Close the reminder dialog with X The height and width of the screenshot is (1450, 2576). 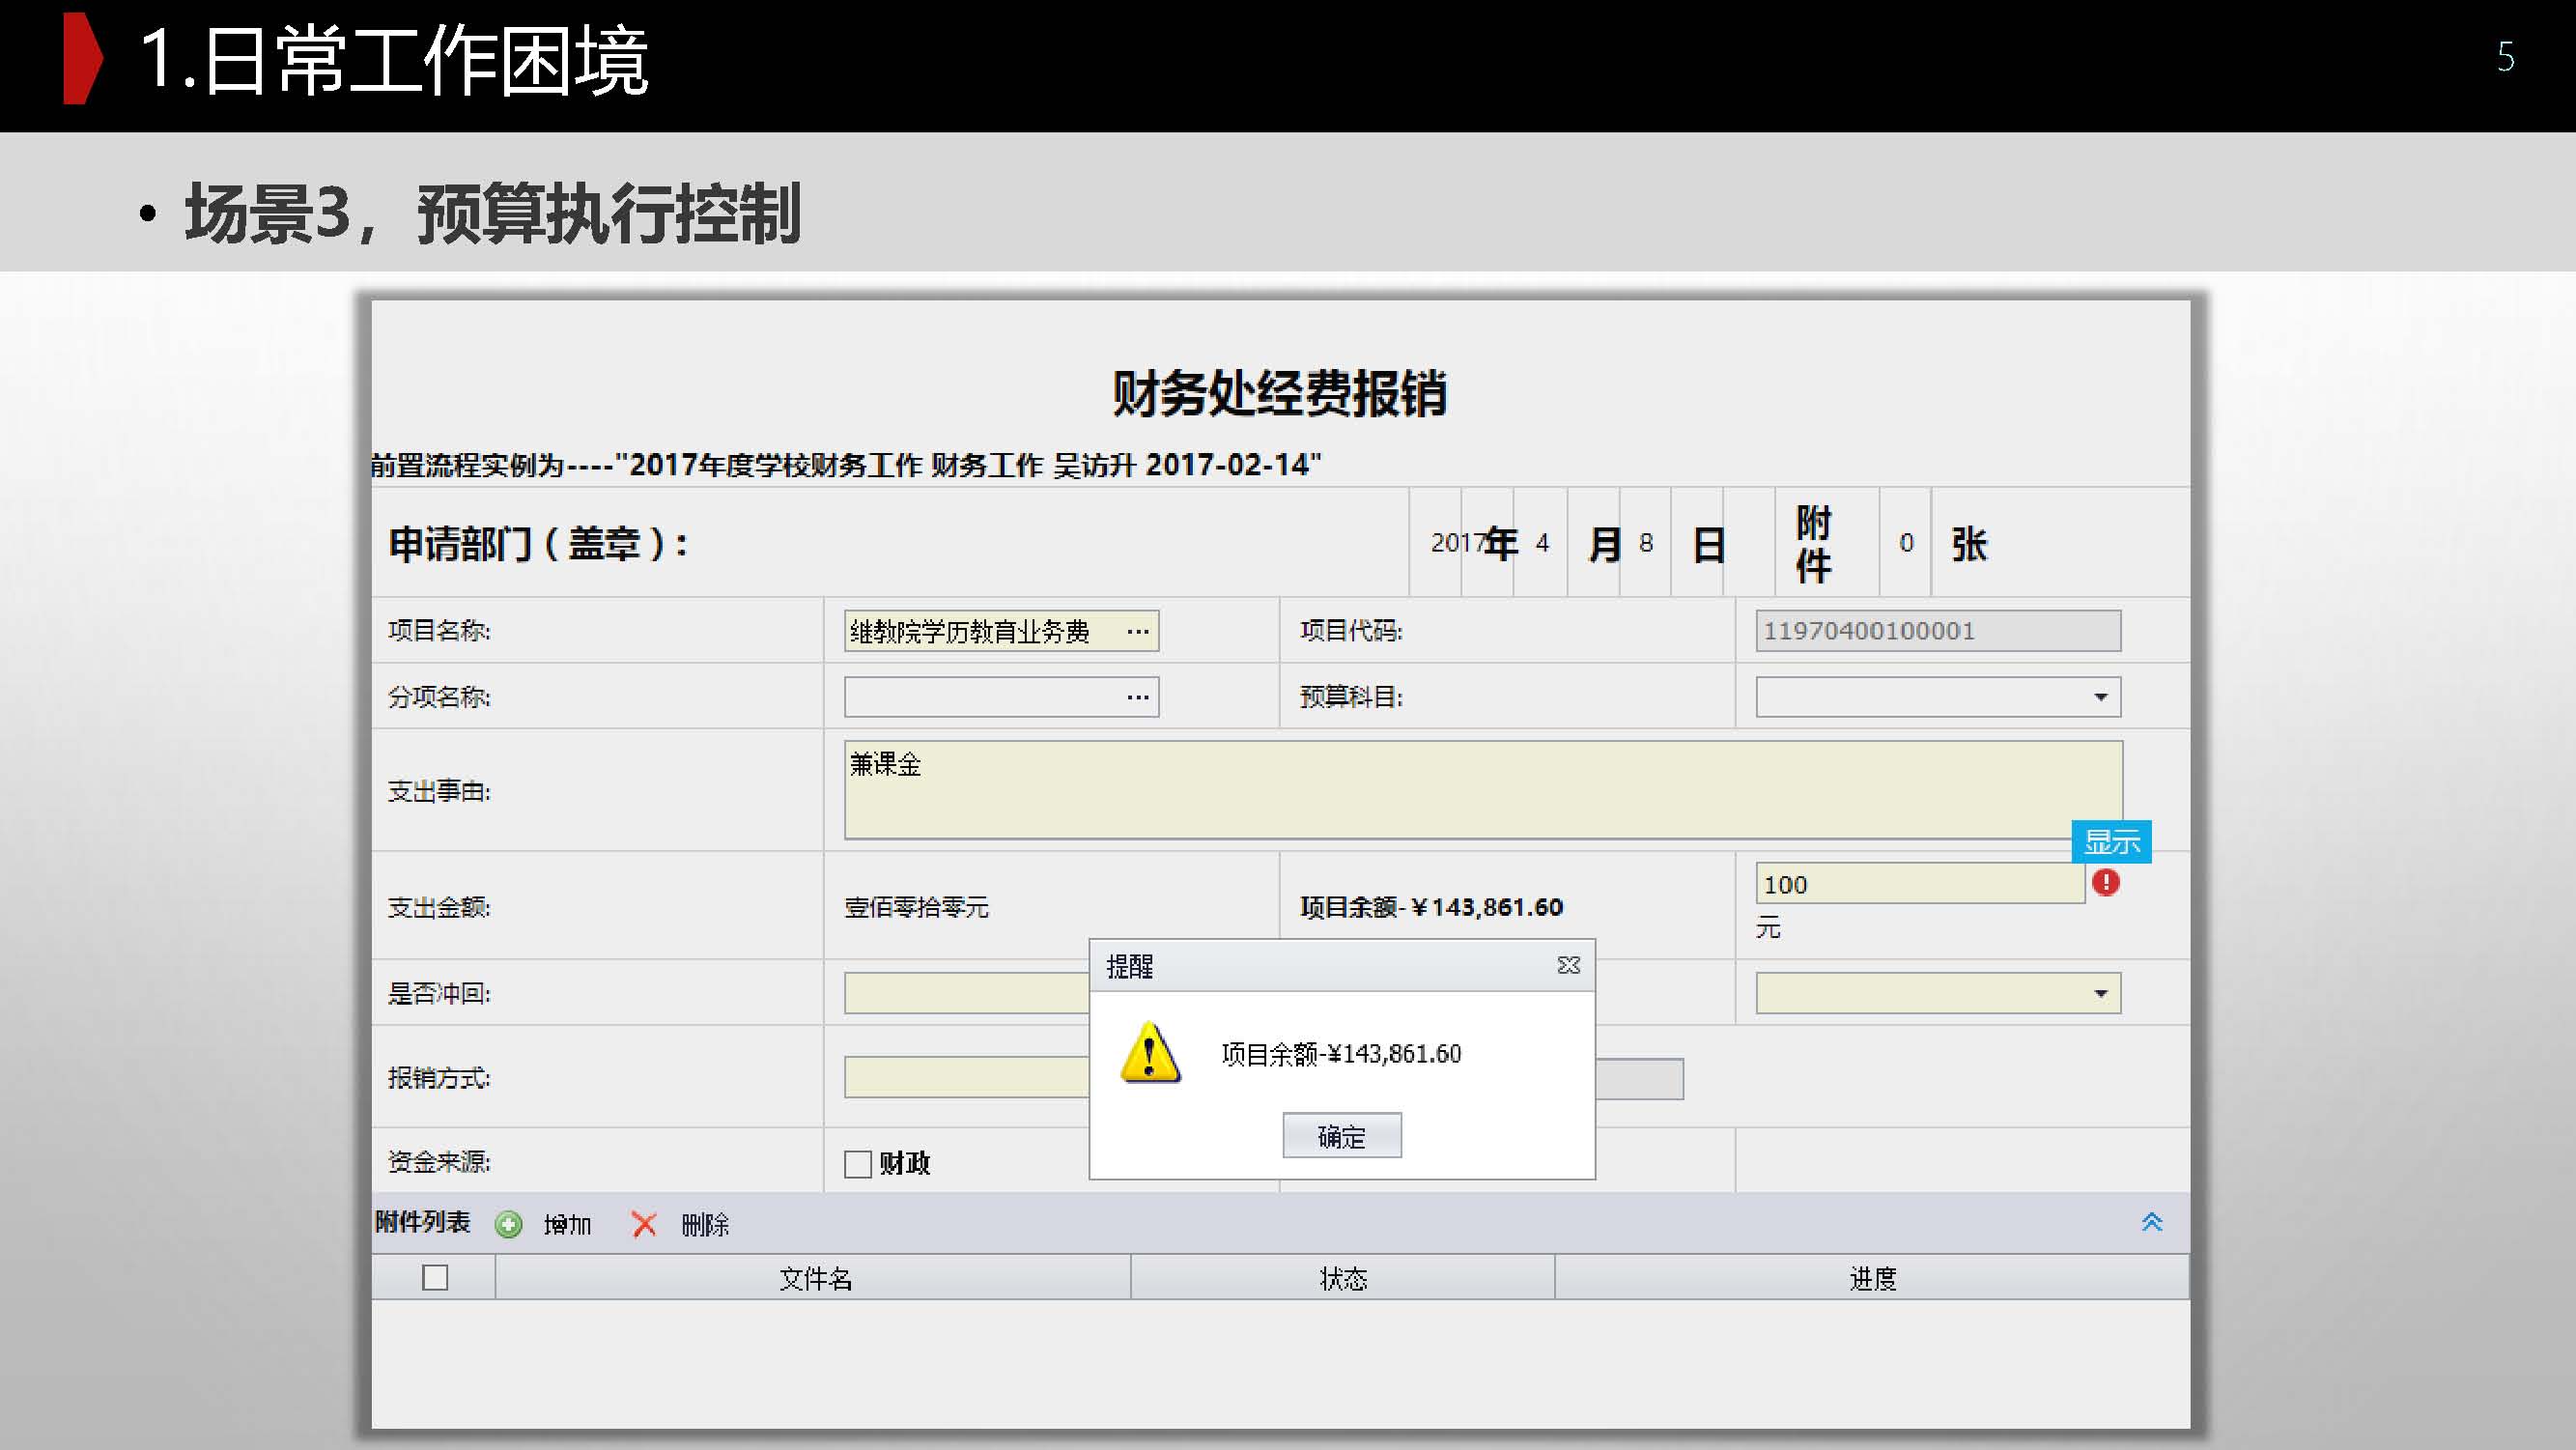[x=1568, y=965]
